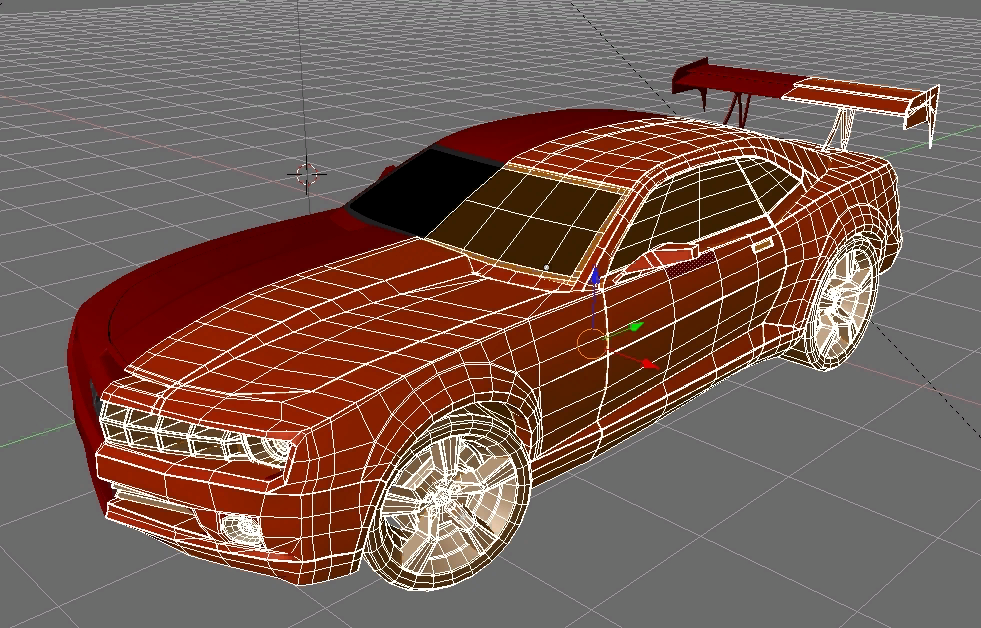
Task: Click the round fog light on bumper
Action: 243,529
